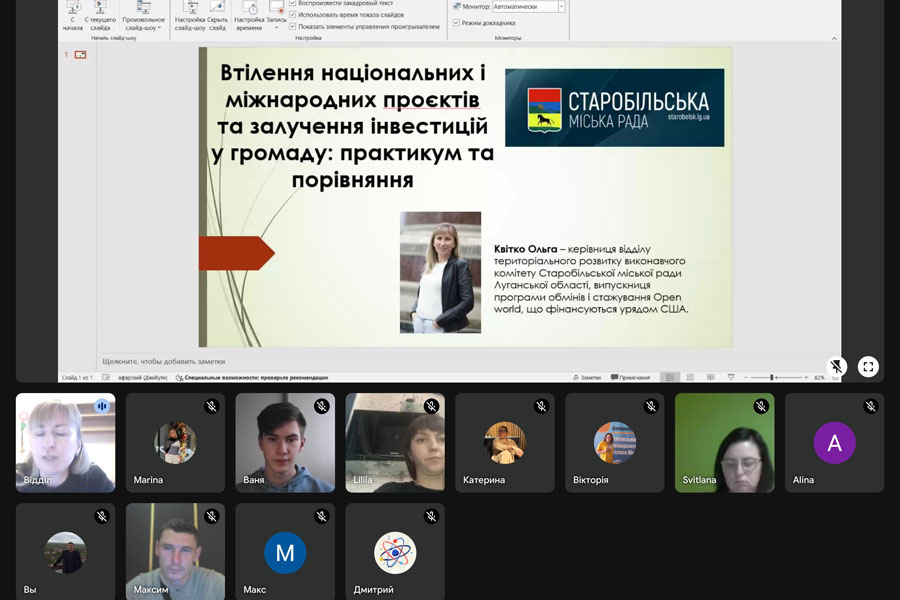Click the unpin presentation icon

coord(837,367)
